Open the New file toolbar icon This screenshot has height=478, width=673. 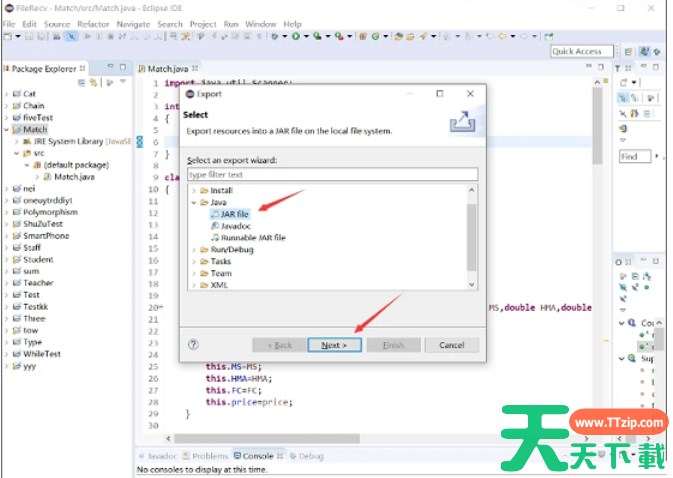tap(8, 37)
